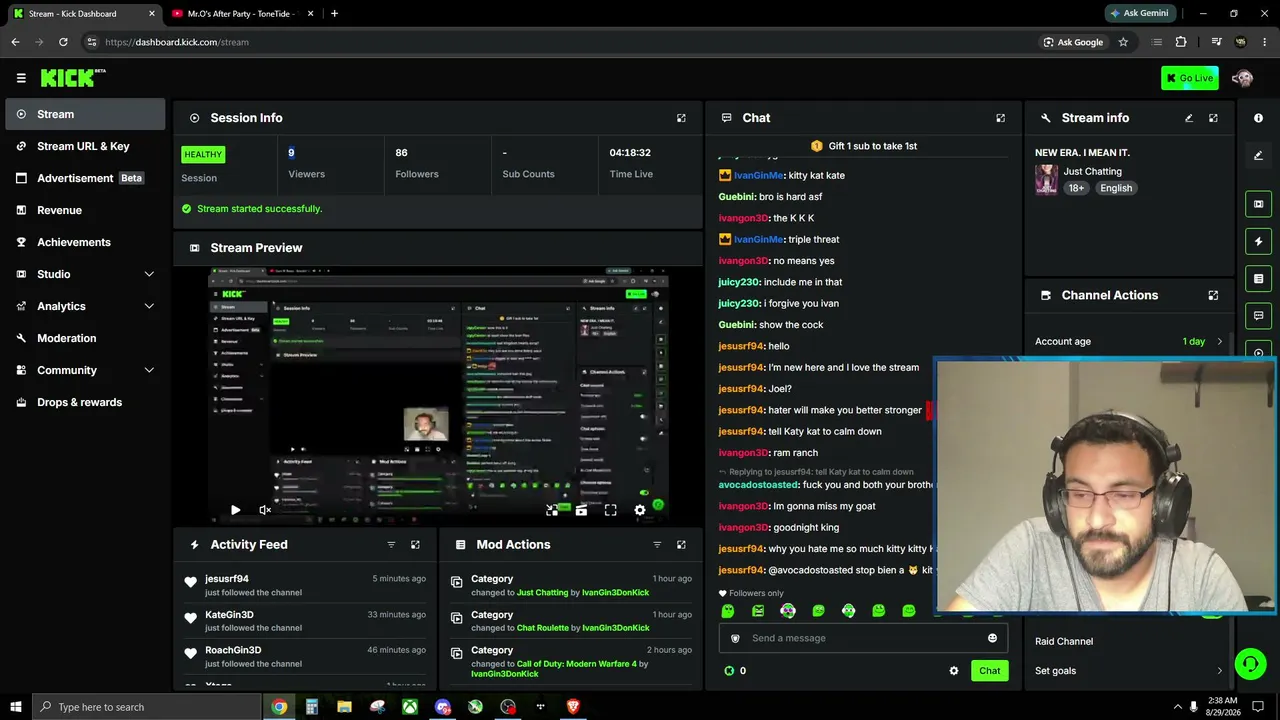Click the green Chat send button
This screenshot has height=720, width=1280.
pos(989,671)
